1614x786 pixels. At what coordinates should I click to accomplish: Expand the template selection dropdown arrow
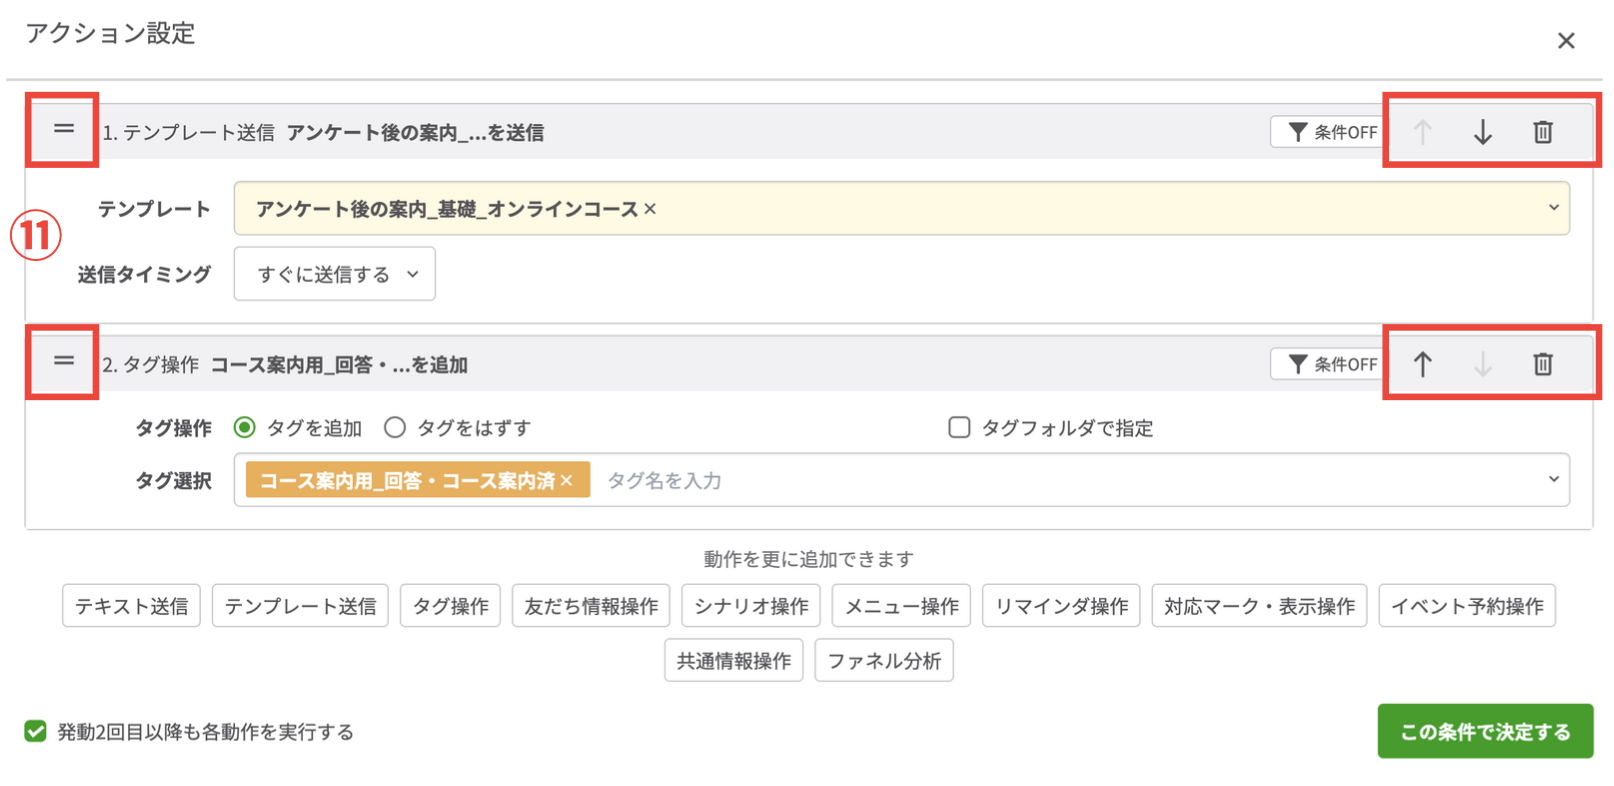(1553, 208)
